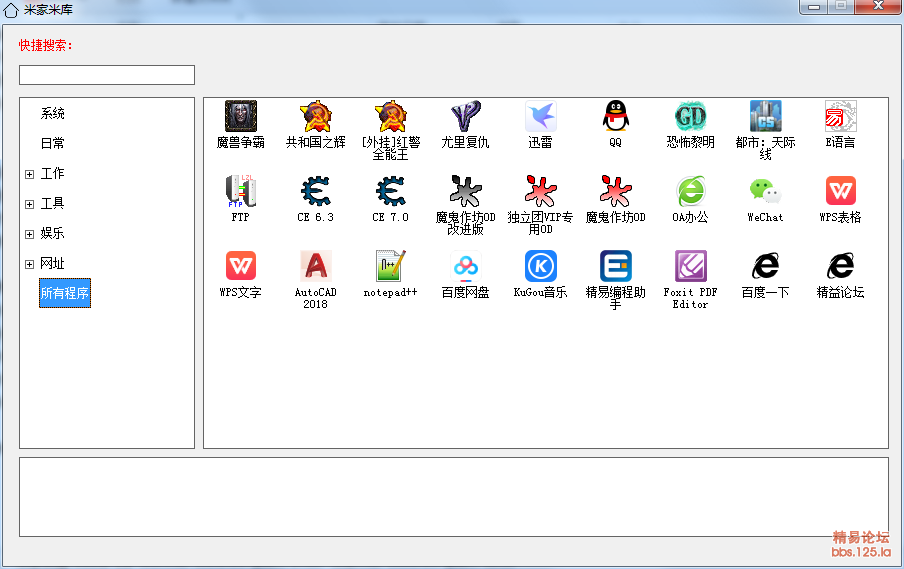The width and height of the screenshot is (904, 569).
Task: Open 恐怖黎明 GD icon
Action: point(690,116)
